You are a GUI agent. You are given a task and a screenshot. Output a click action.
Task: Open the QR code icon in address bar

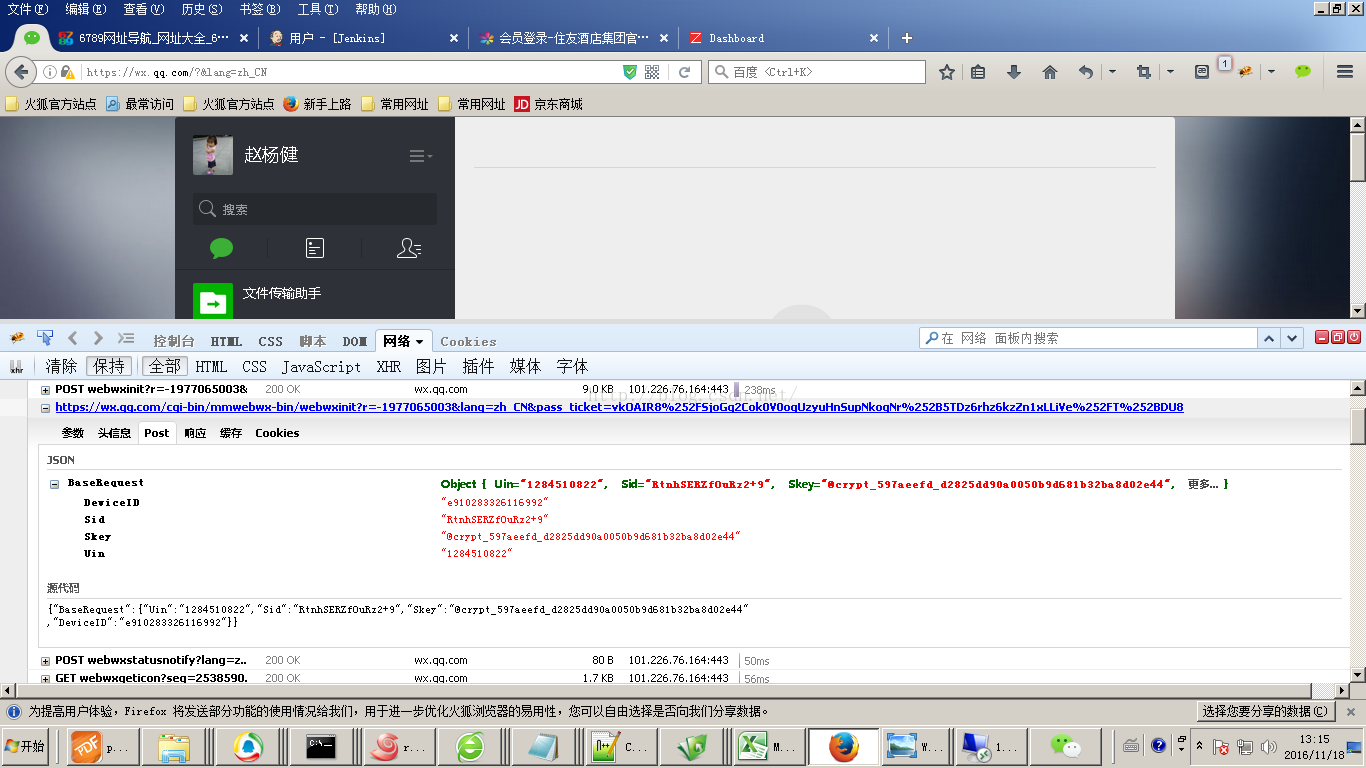652,72
